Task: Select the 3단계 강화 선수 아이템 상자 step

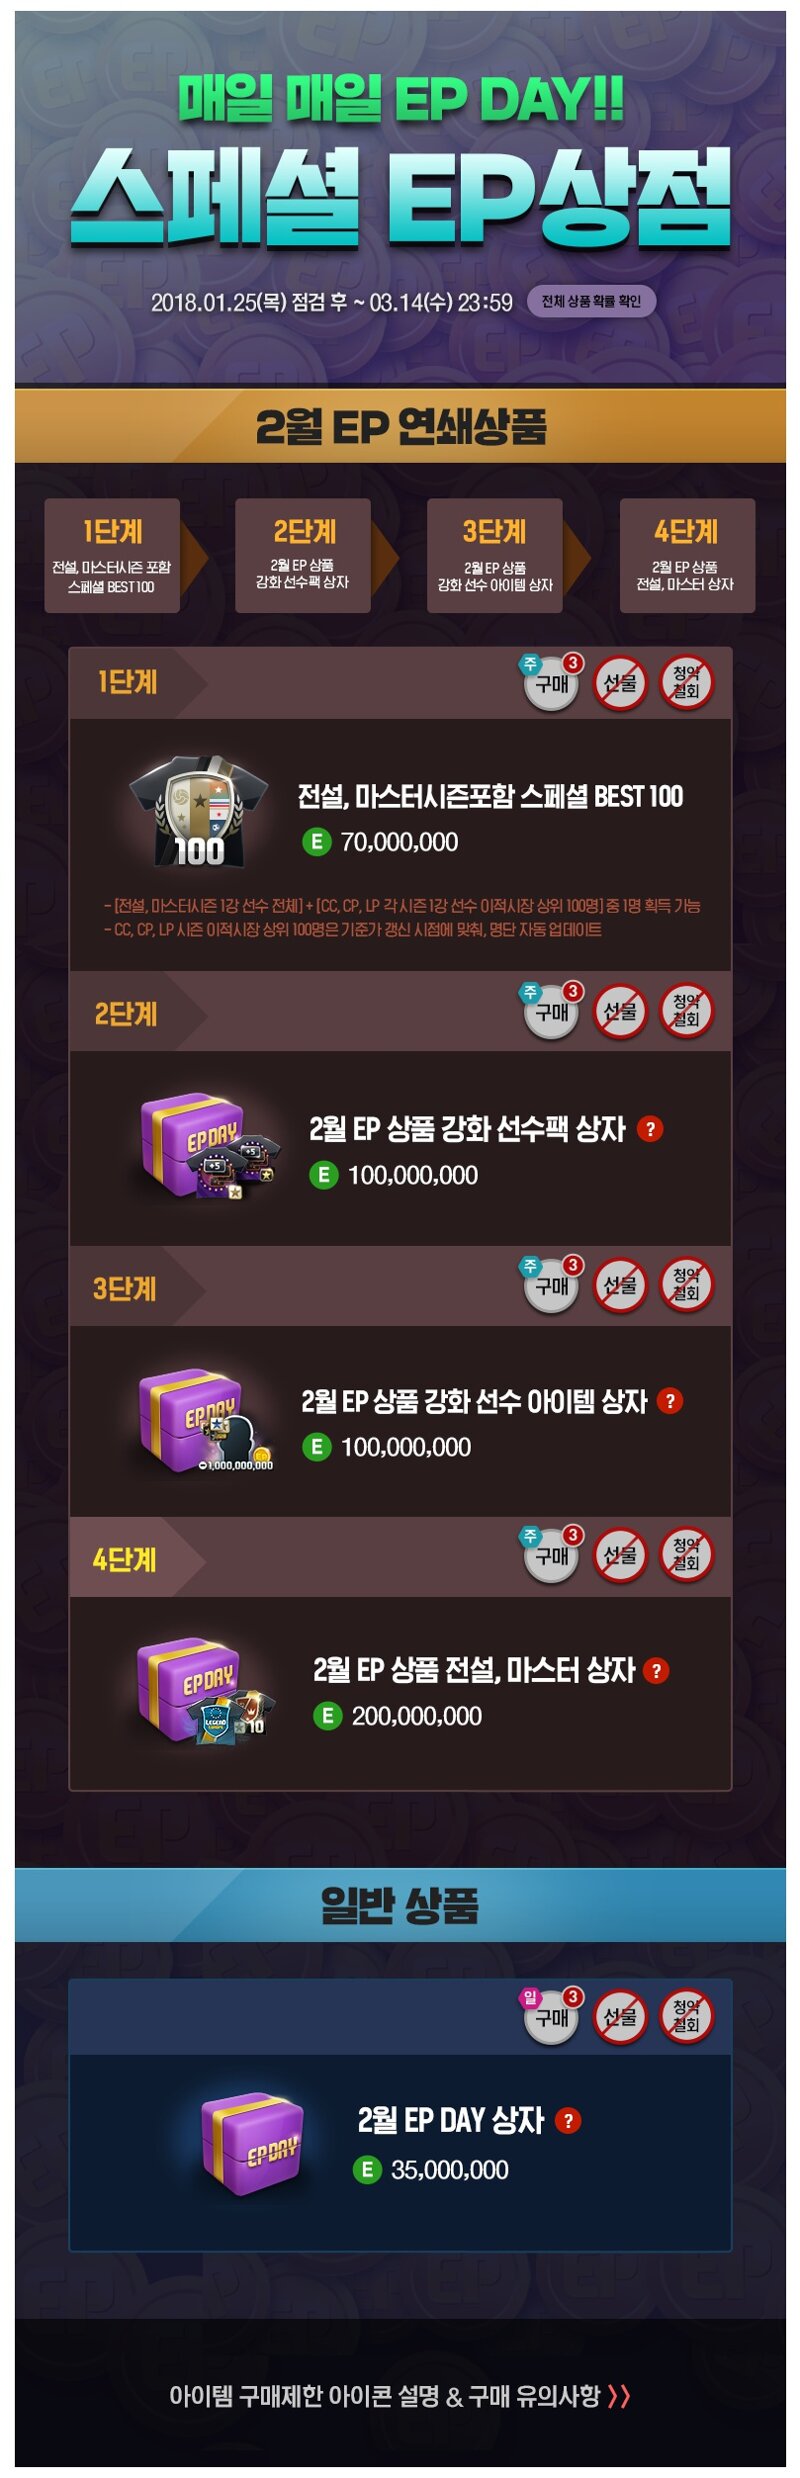Action: tap(495, 555)
